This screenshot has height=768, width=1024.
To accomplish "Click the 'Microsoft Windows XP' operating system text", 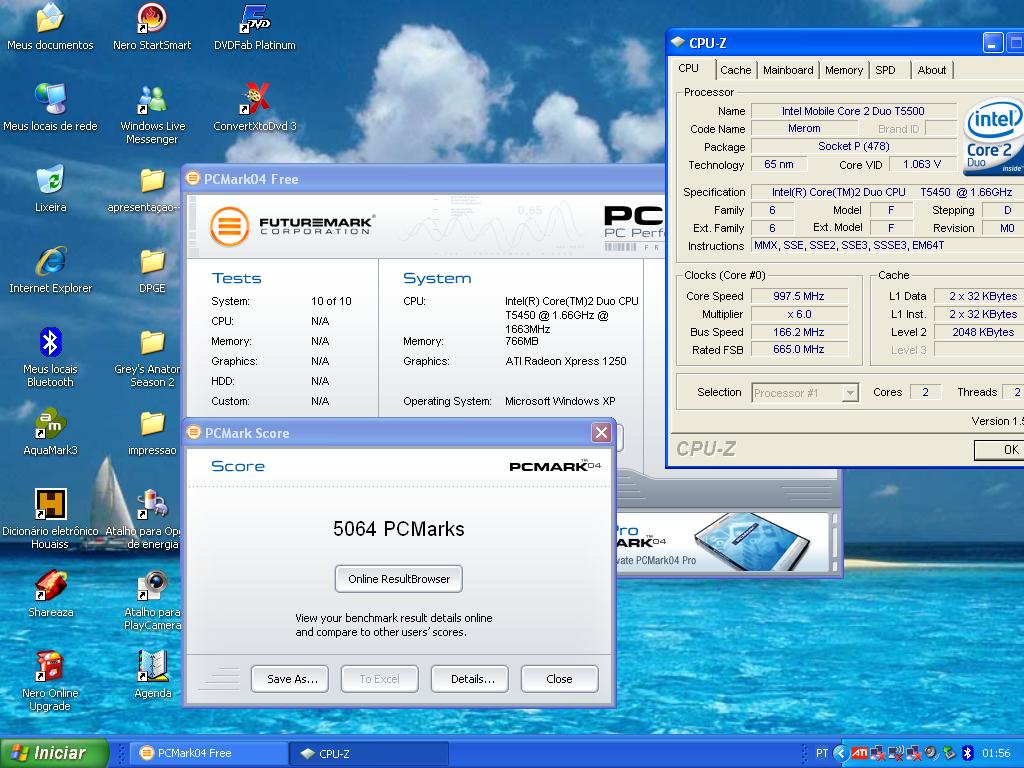I will tap(560, 401).
